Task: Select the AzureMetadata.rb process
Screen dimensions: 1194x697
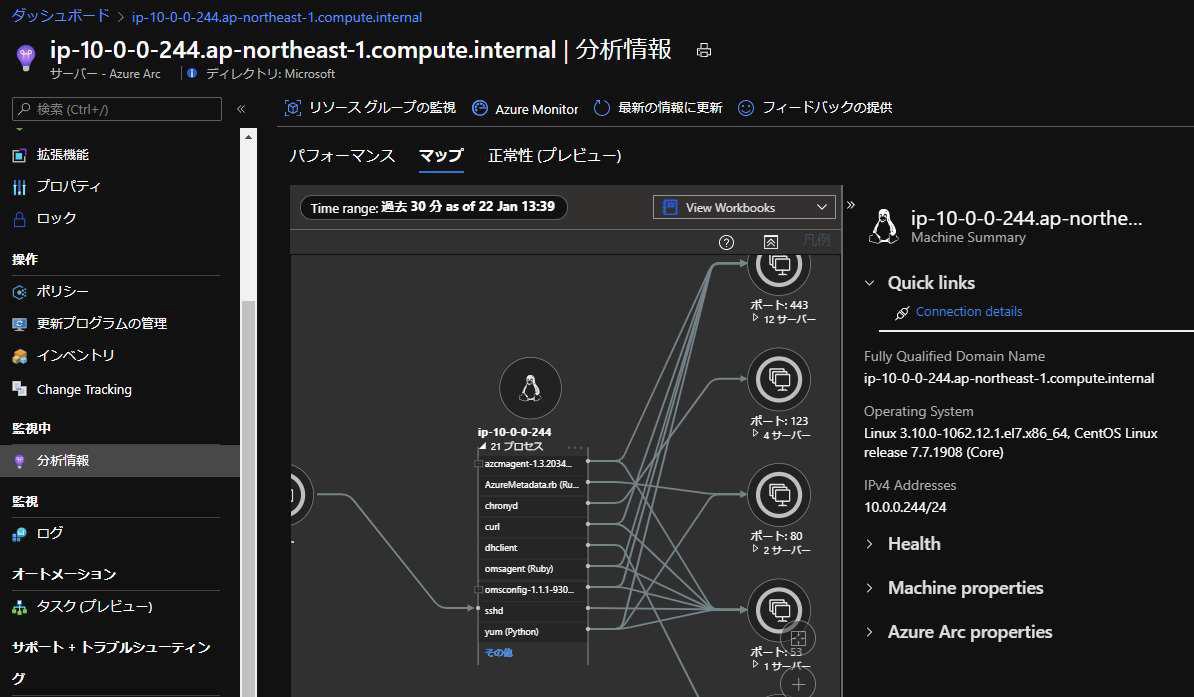Action: point(532,484)
